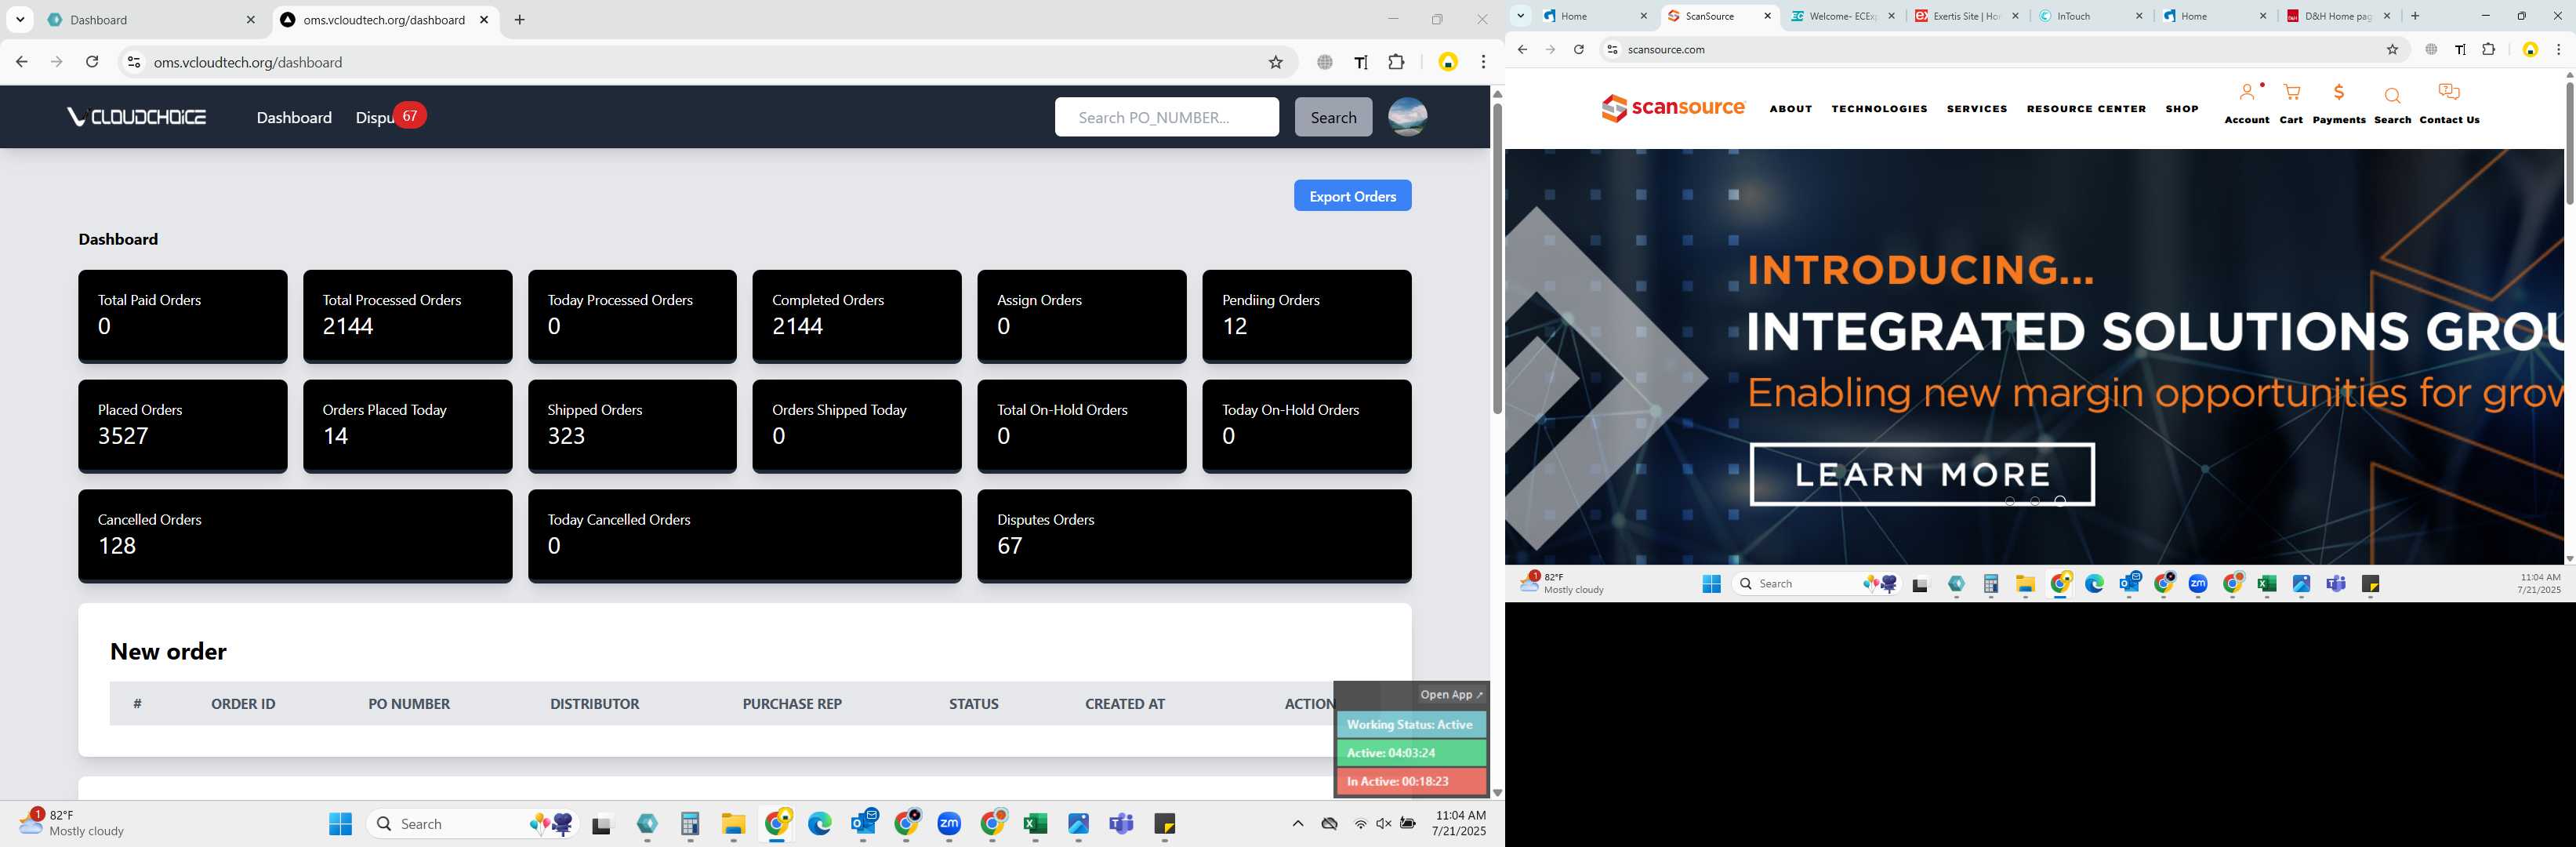This screenshot has height=847, width=2576.
Task: Open the RESOURCE CENTER menu on ScanSource
Action: tap(2086, 109)
